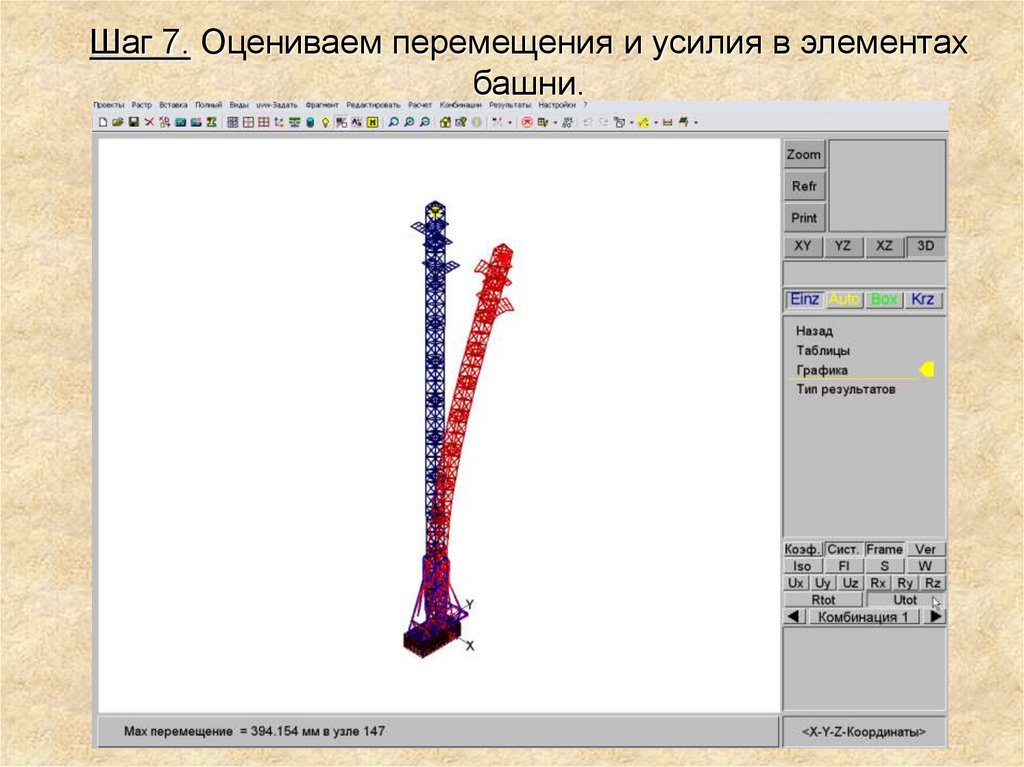Click the Print button
This screenshot has width=1024, height=767.
click(804, 218)
